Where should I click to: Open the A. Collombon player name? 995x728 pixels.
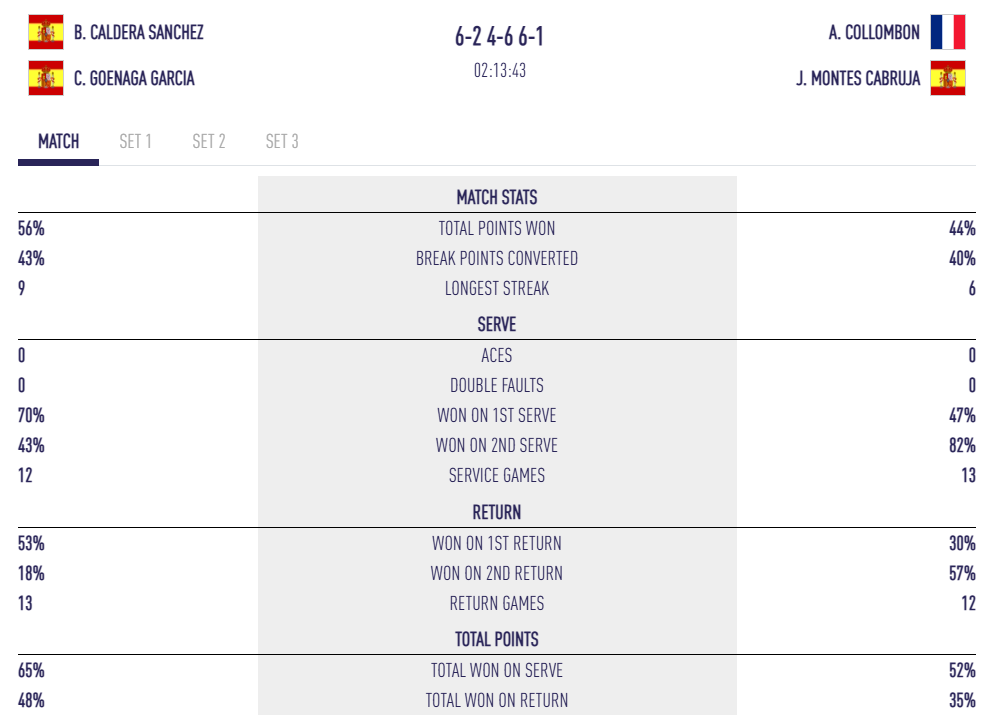[874, 32]
